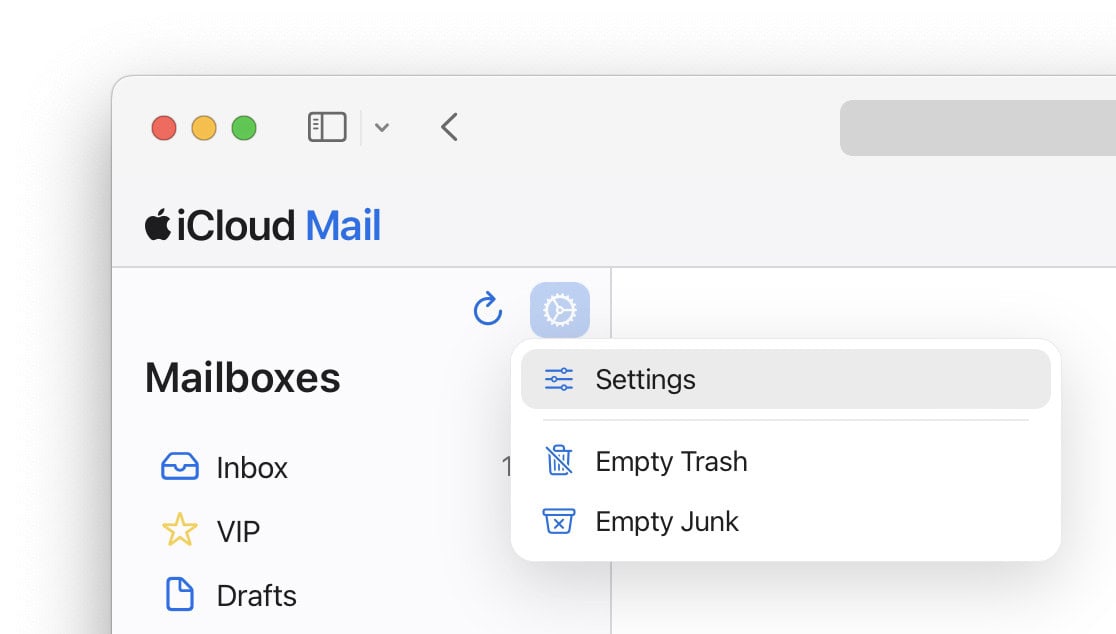1116x634 pixels.
Task: Toggle the browser sidebar button
Action: point(327,127)
